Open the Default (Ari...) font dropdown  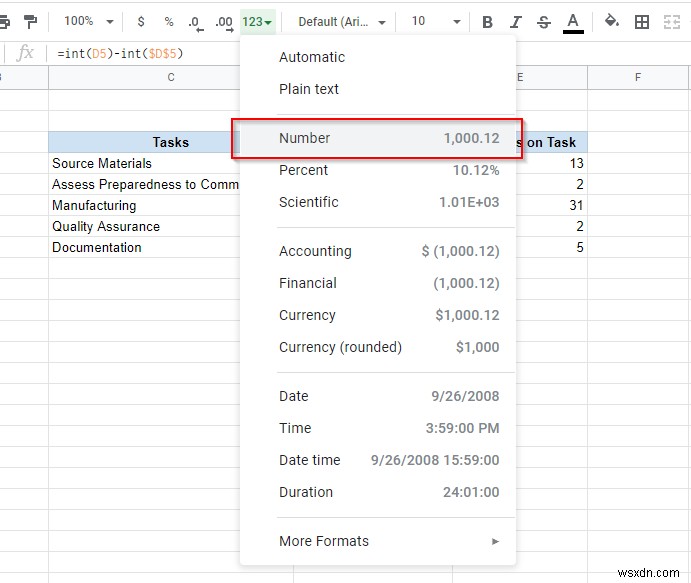coord(342,22)
